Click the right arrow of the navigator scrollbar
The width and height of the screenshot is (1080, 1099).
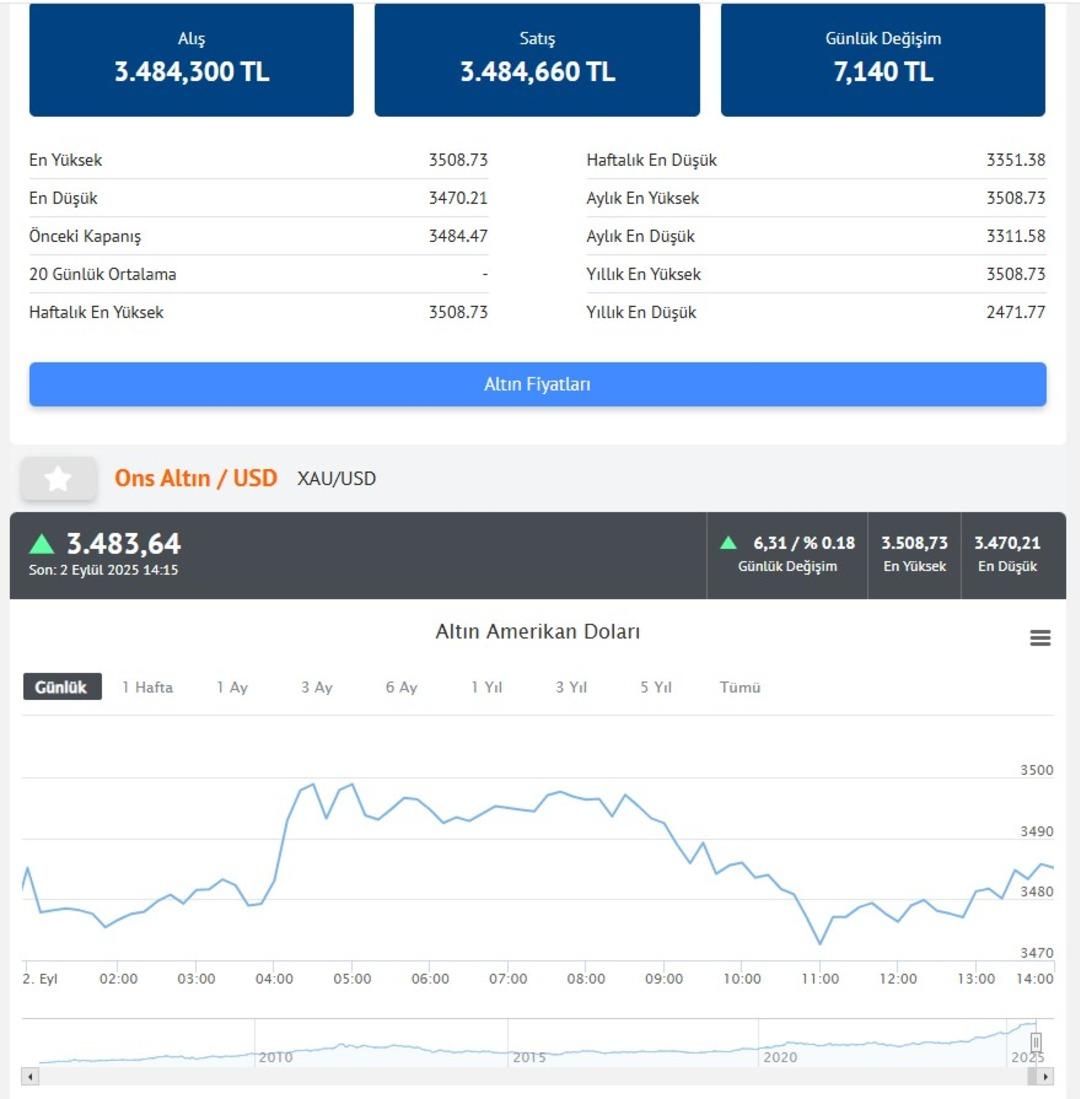(1045, 1076)
